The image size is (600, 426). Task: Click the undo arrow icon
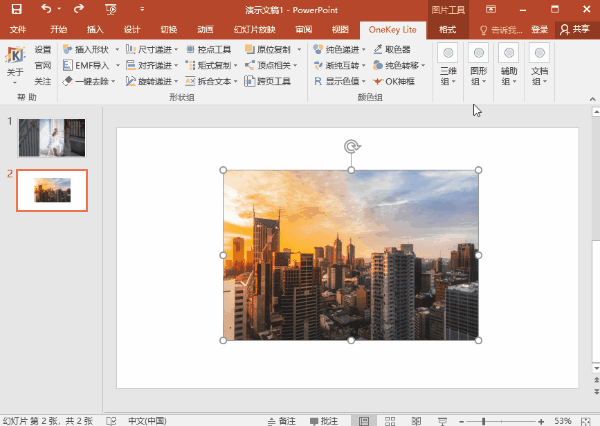point(45,9)
